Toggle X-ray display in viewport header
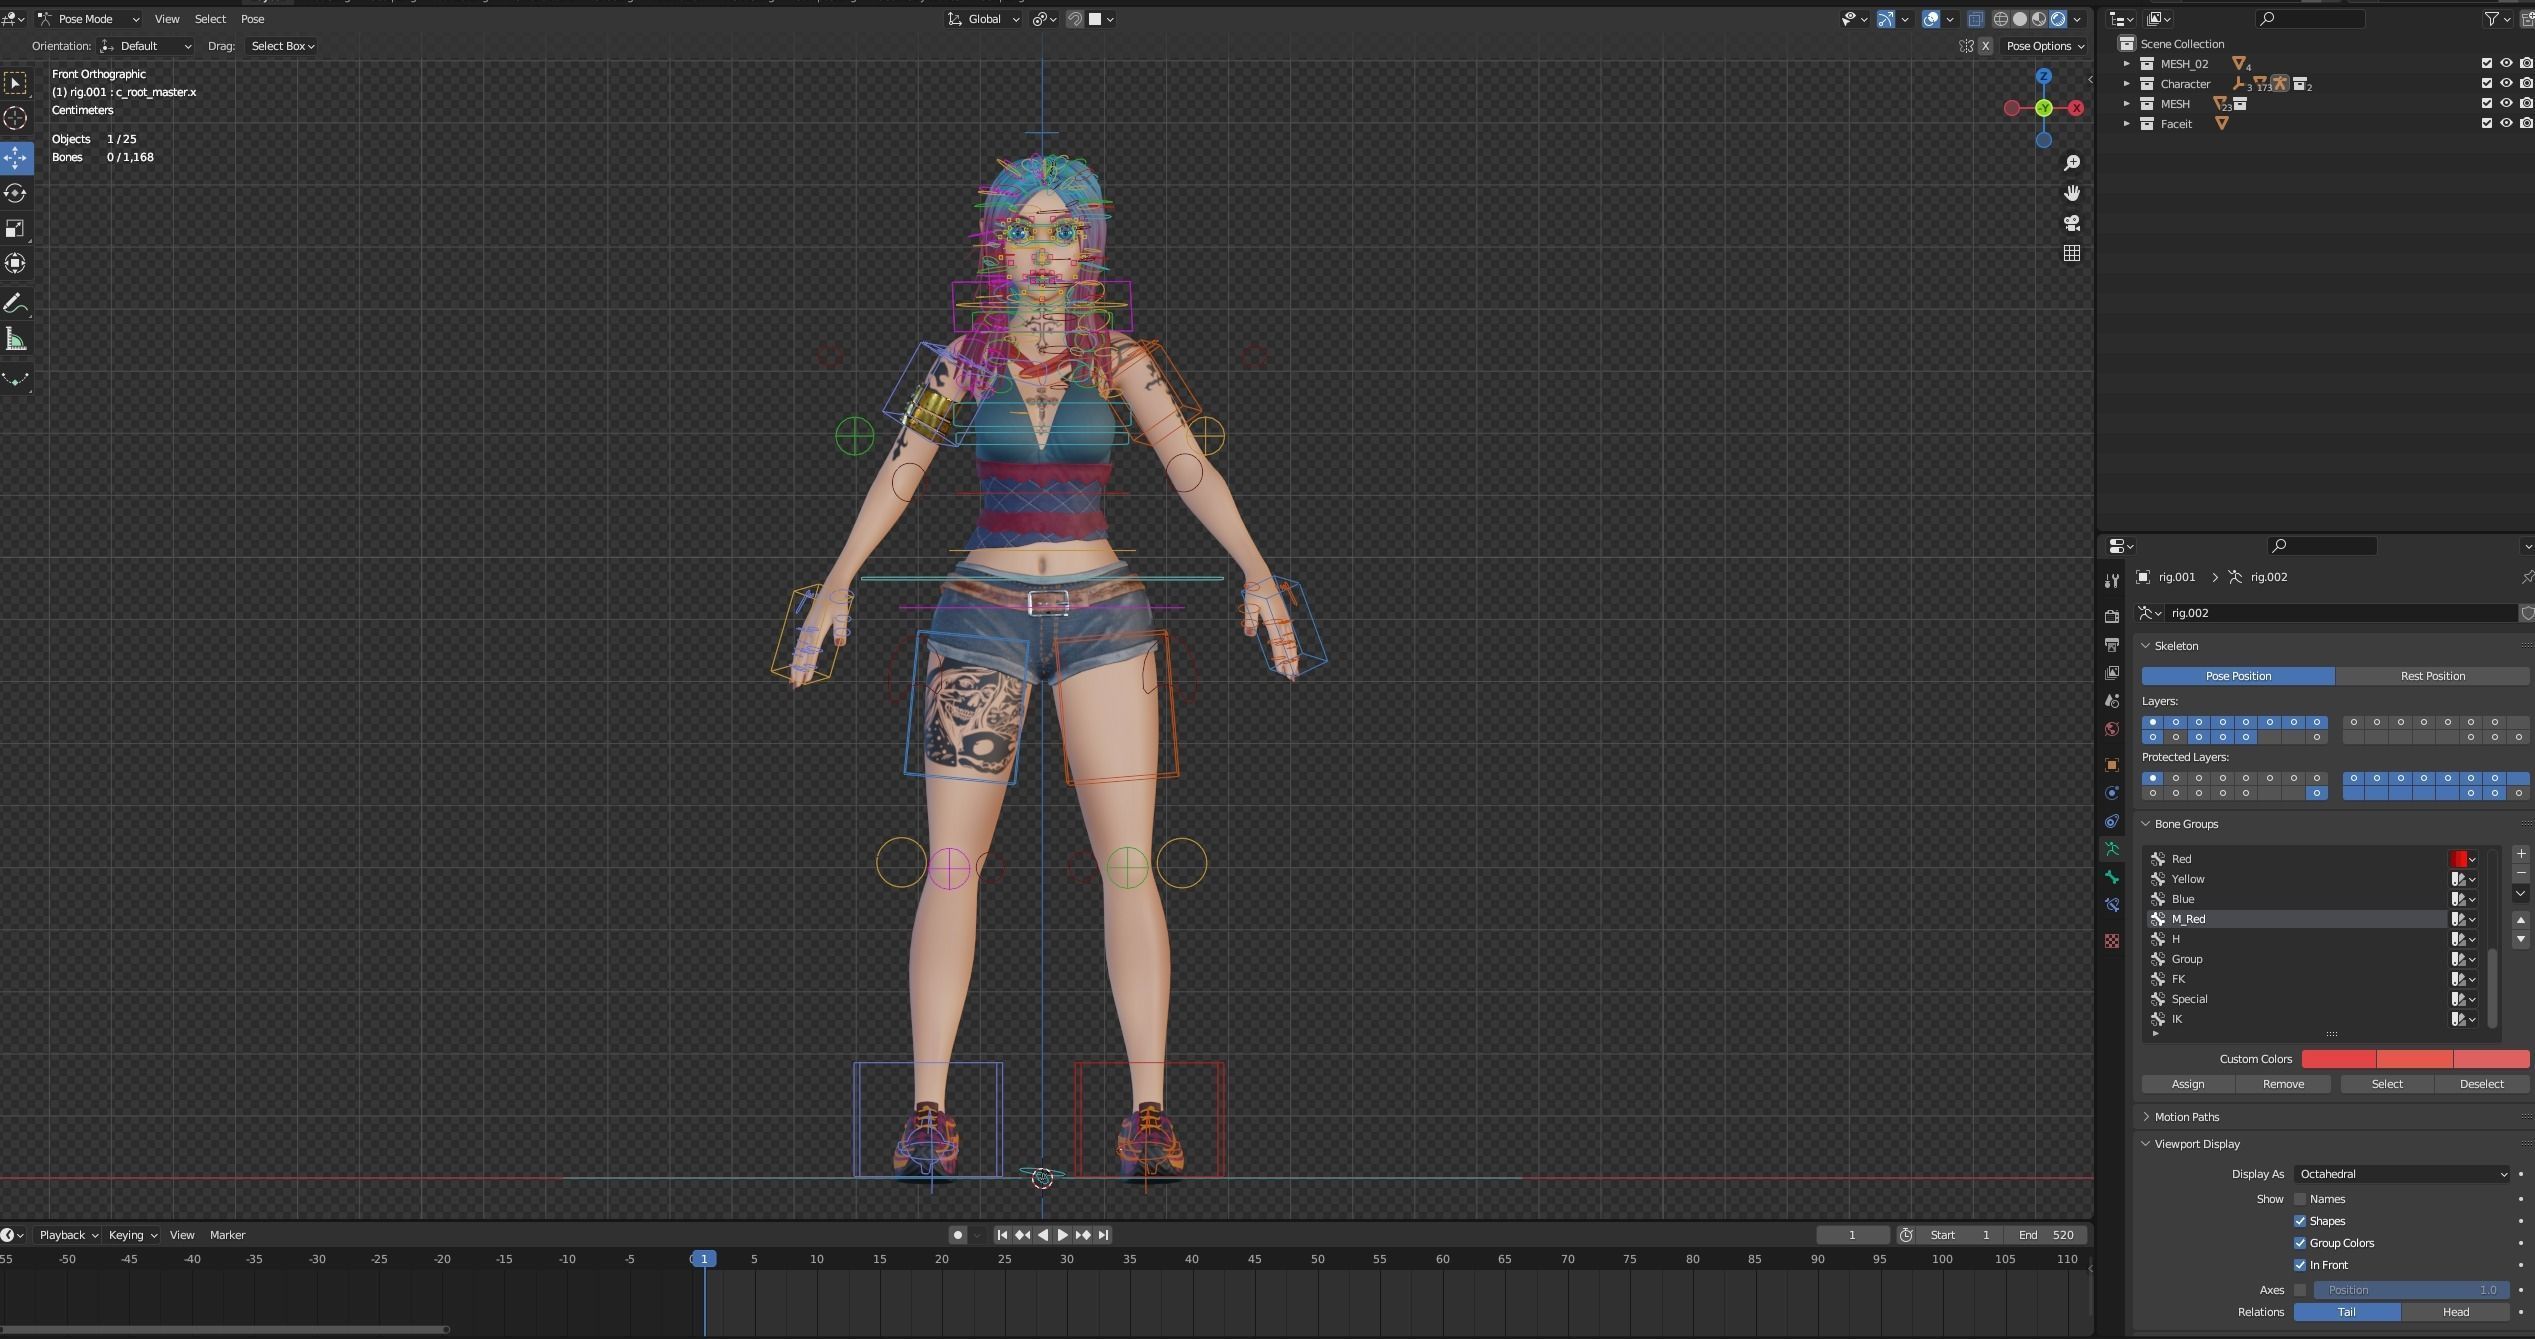This screenshot has width=2535, height=1339. (x=1975, y=19)
